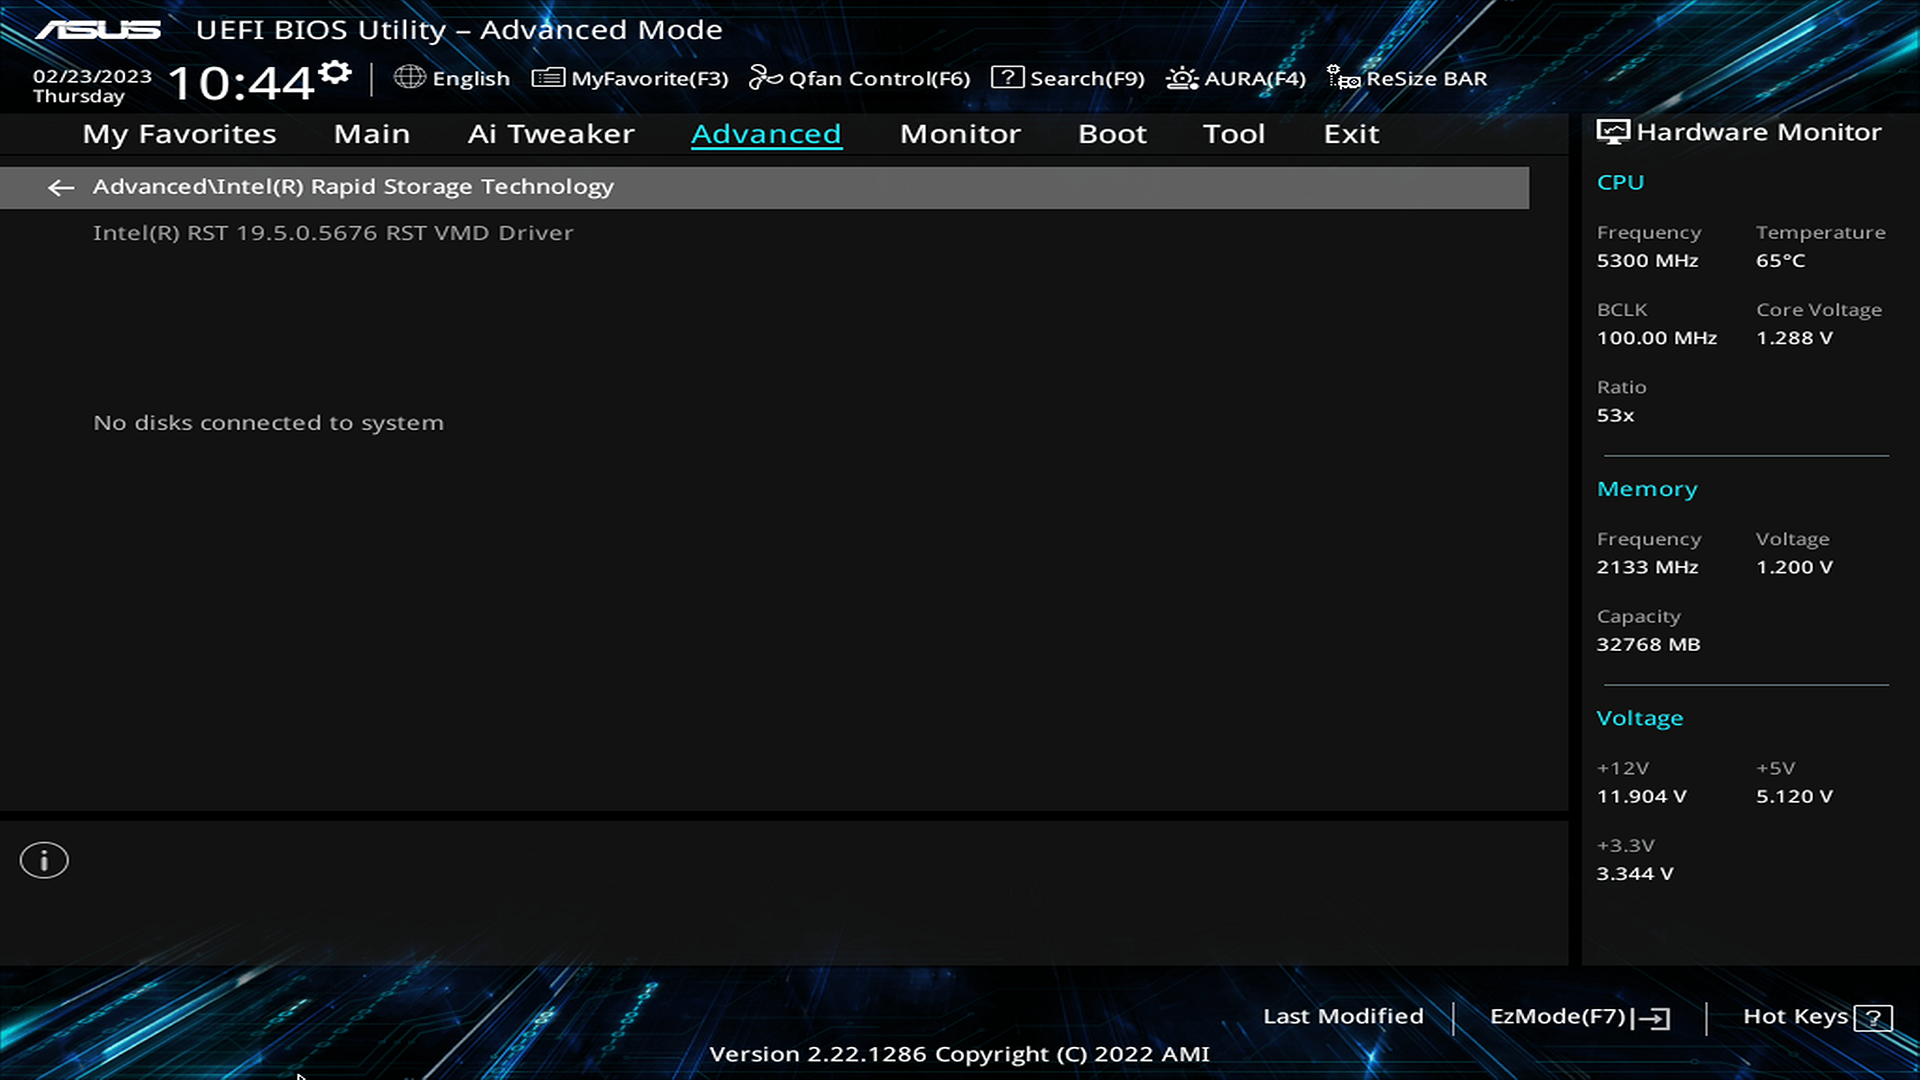1920x1080 pixels.
Task: Open the Ai Tweaker tab
Action: point(551,134)
